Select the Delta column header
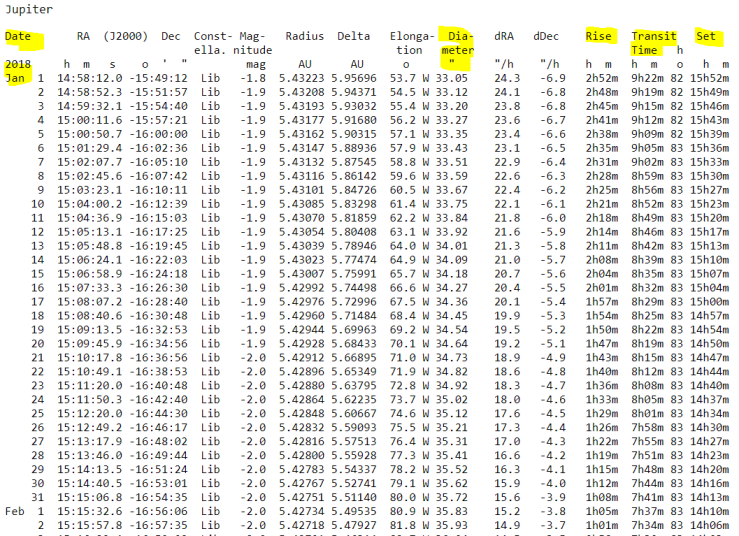The width and height of the screenshot is (739, 536). pyautogui.click(x=354, y=36)
